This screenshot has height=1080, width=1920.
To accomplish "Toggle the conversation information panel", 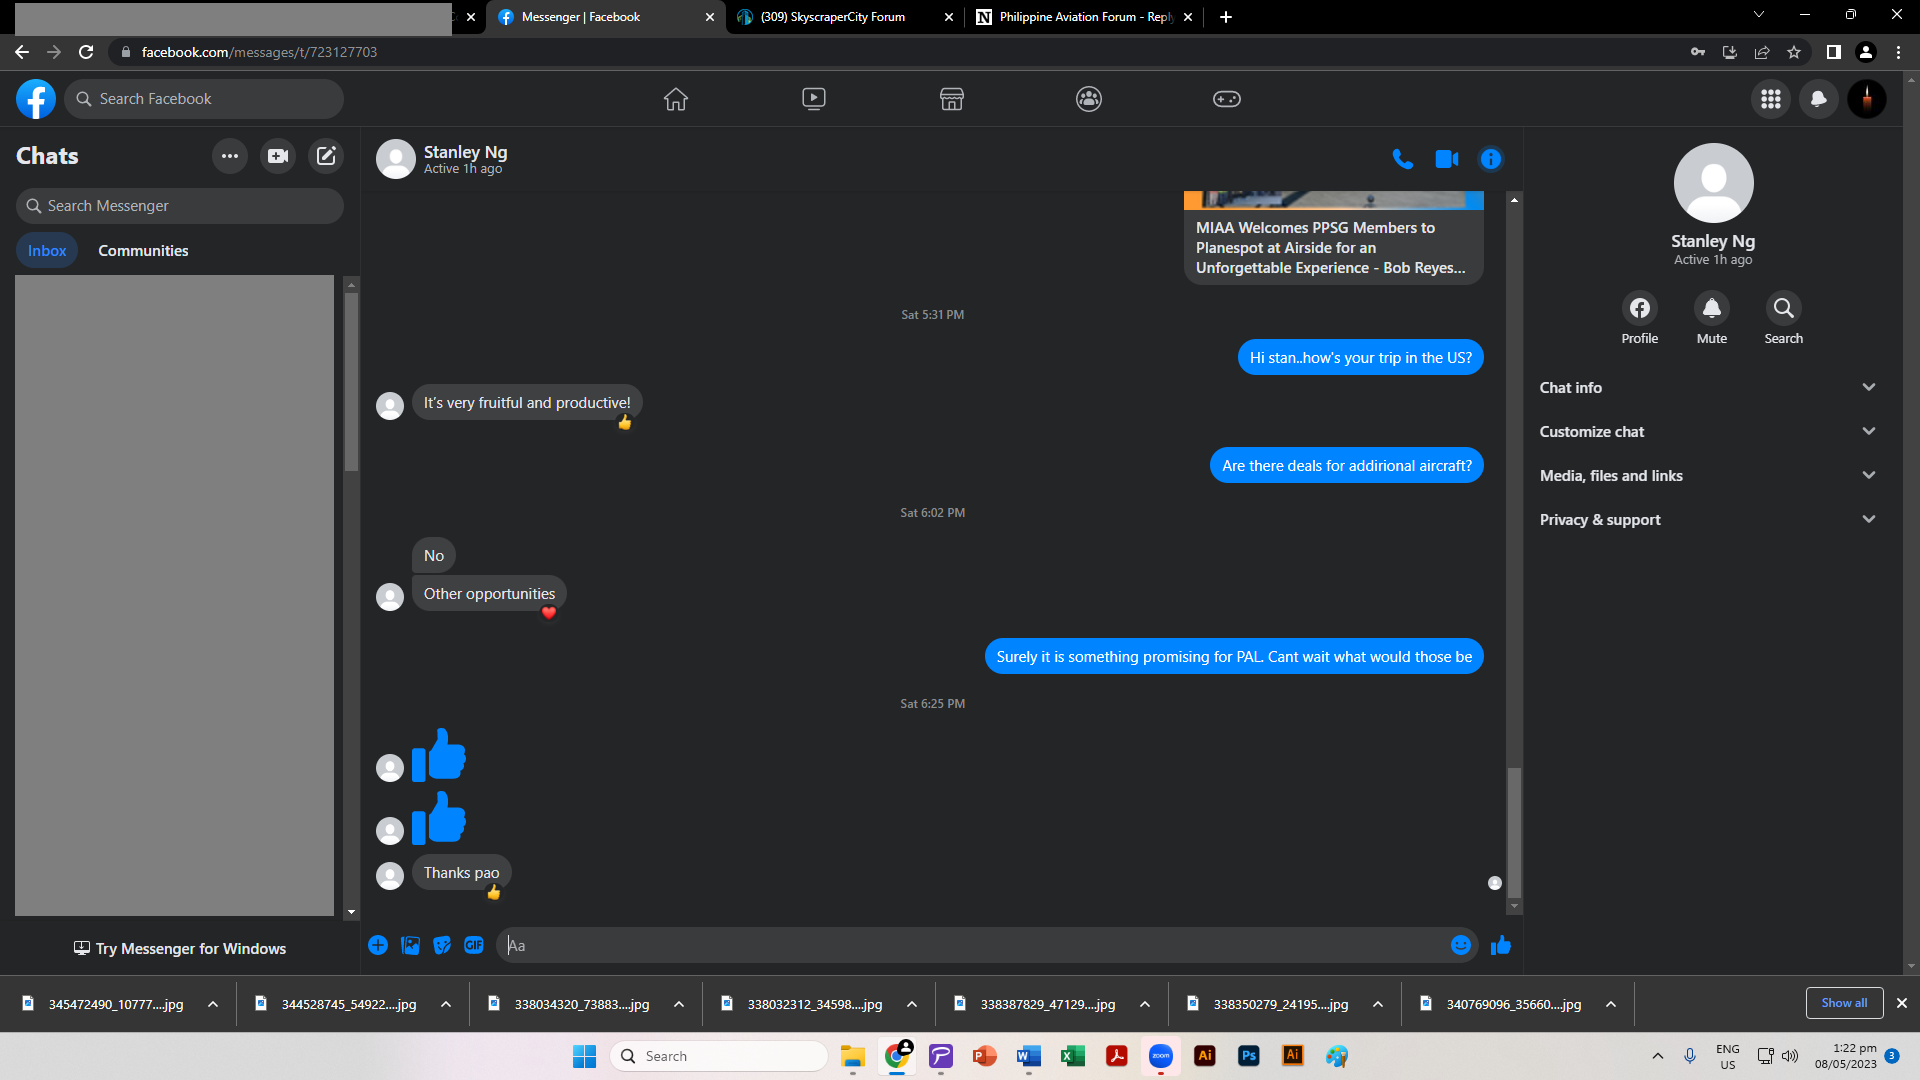I will 1490,159.
